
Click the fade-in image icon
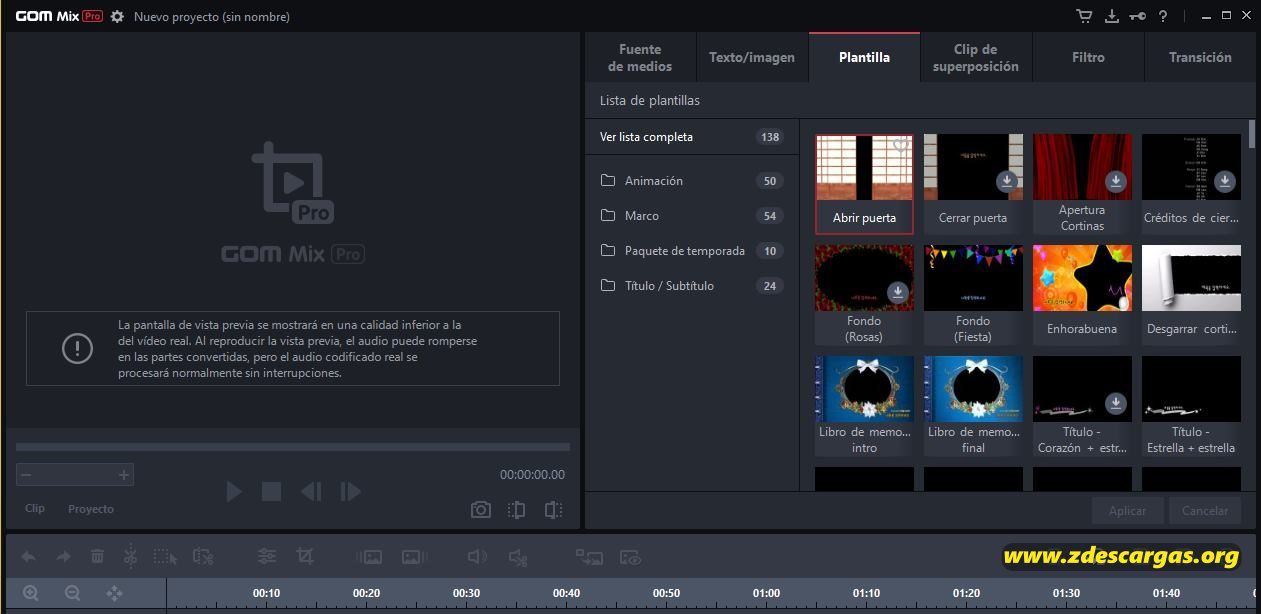pos(370,557)
